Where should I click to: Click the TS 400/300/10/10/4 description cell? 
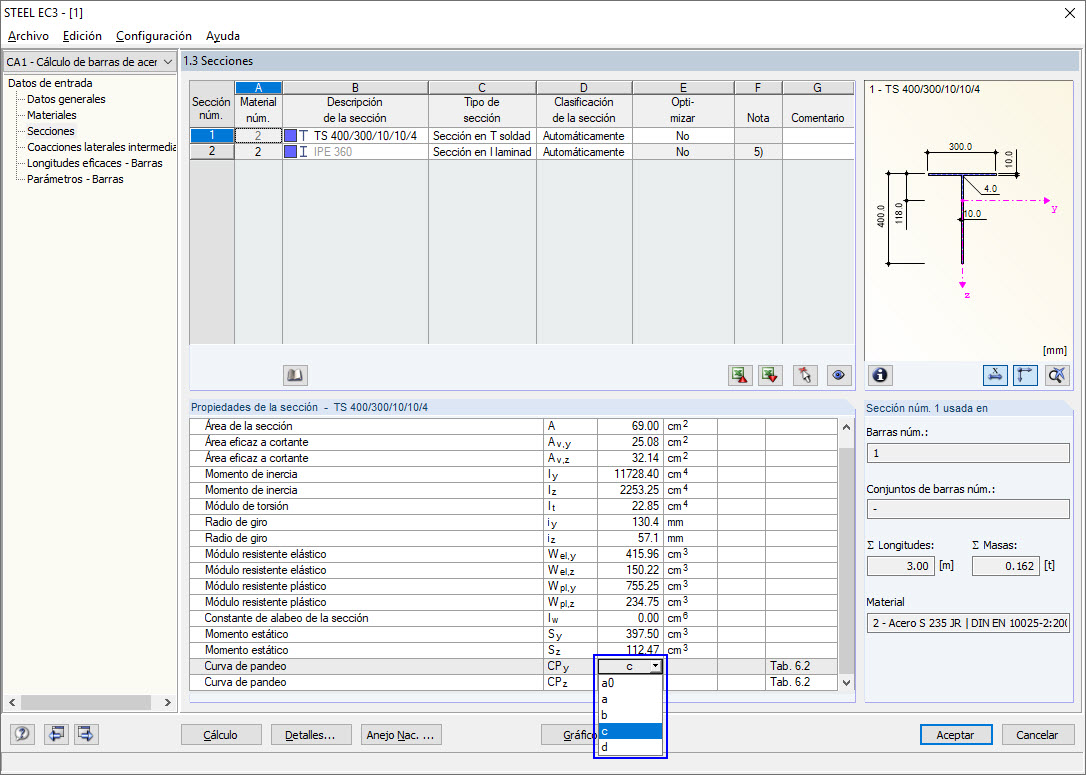point(355,136)
